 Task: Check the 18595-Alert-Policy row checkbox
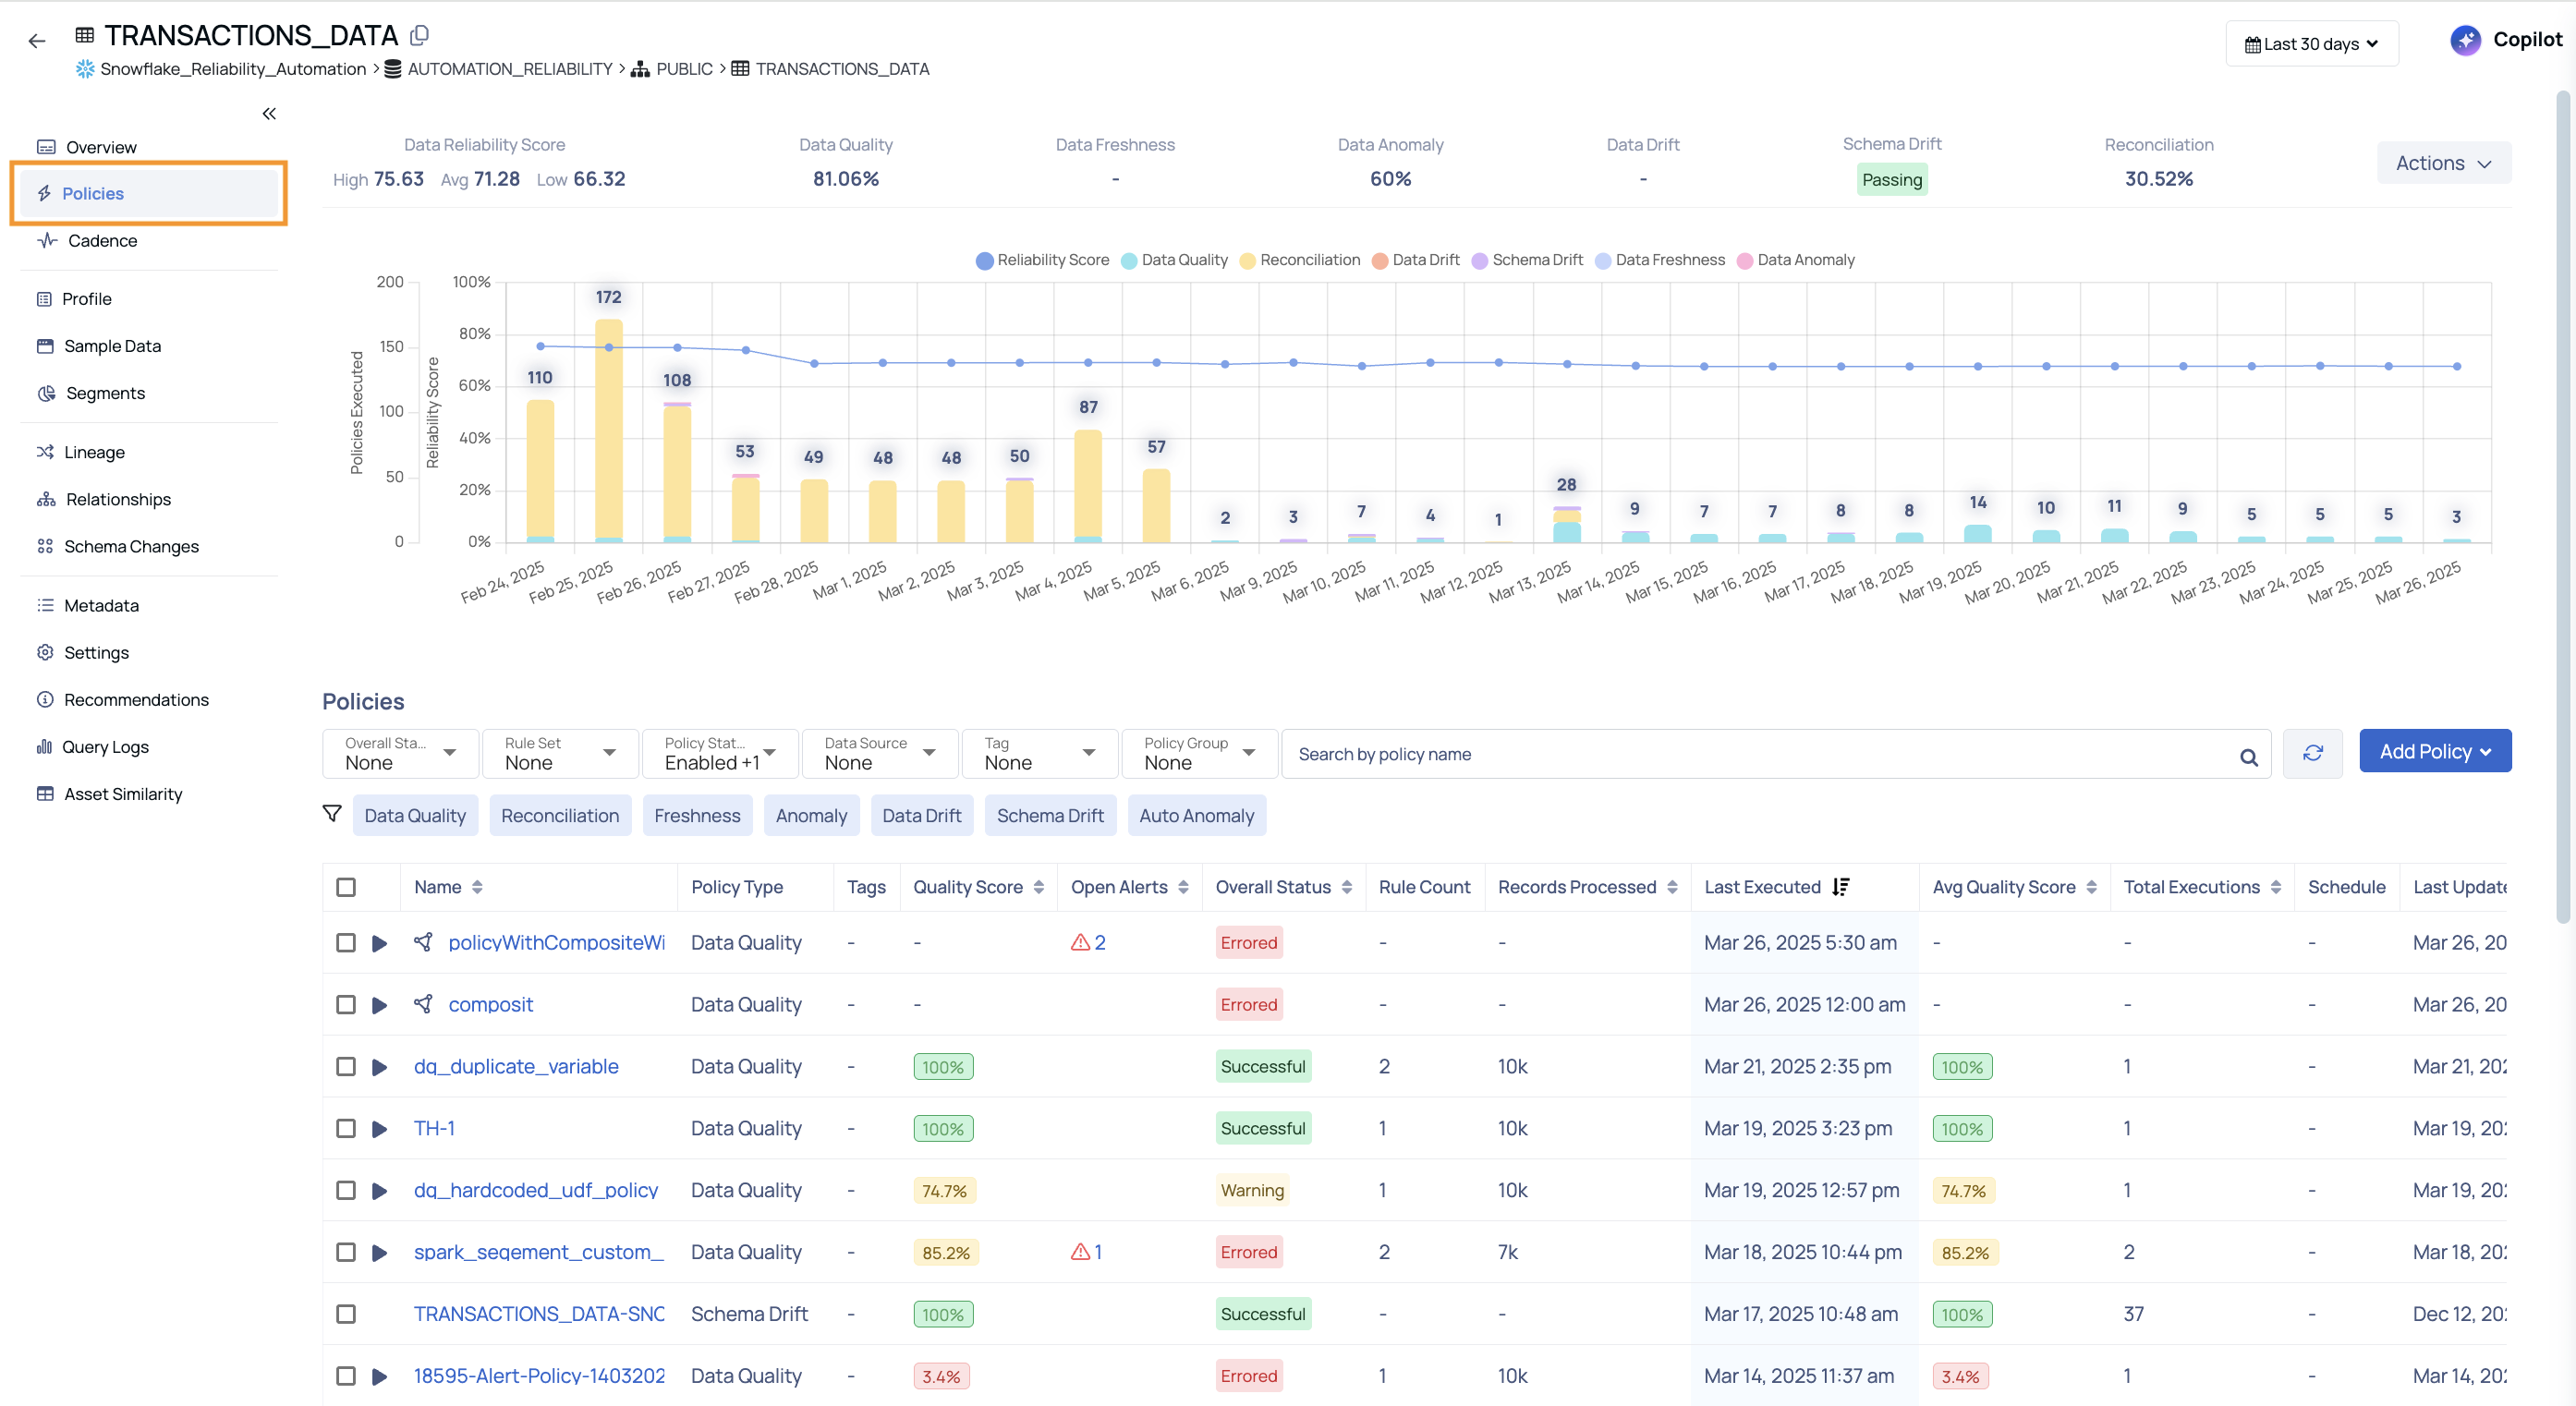tap(346, 1377)
